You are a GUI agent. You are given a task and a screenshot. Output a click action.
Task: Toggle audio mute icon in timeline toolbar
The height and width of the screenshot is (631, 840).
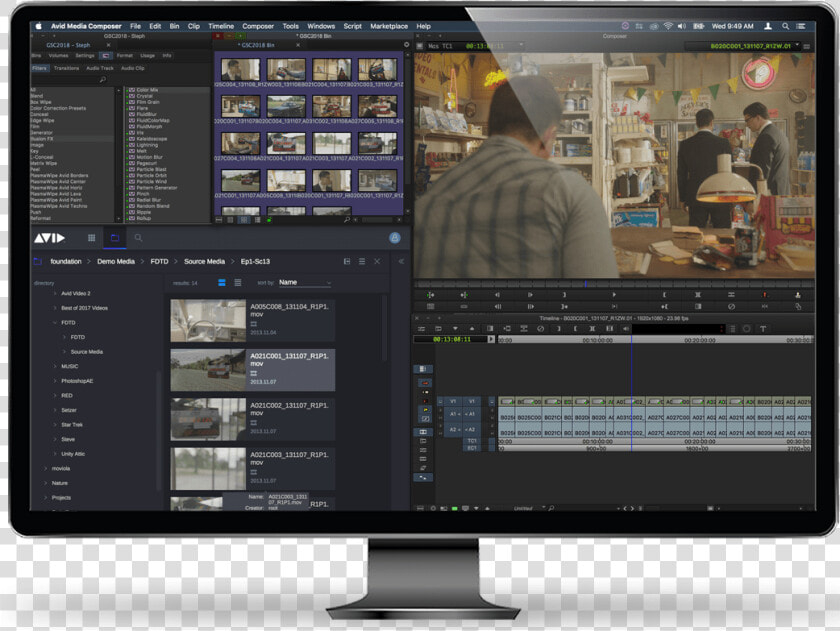(626, 329)
